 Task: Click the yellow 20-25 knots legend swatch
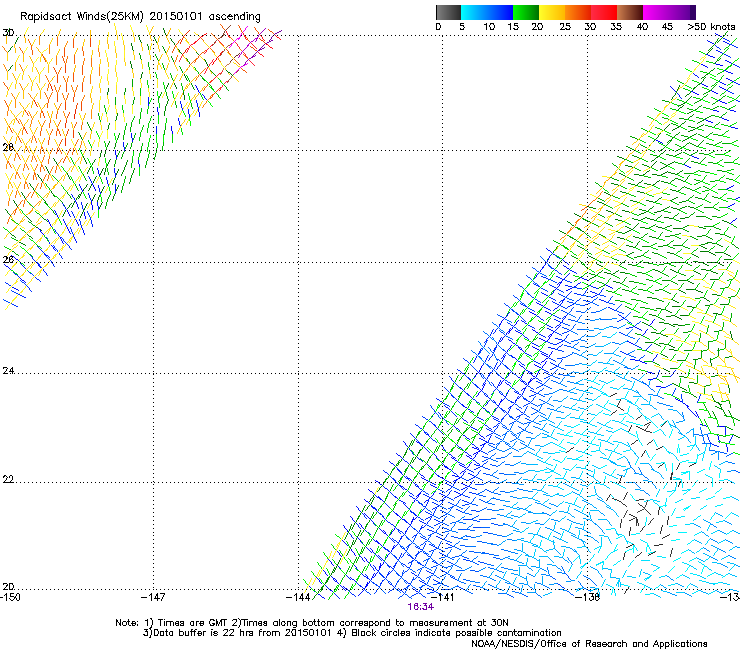click(552, 12)
